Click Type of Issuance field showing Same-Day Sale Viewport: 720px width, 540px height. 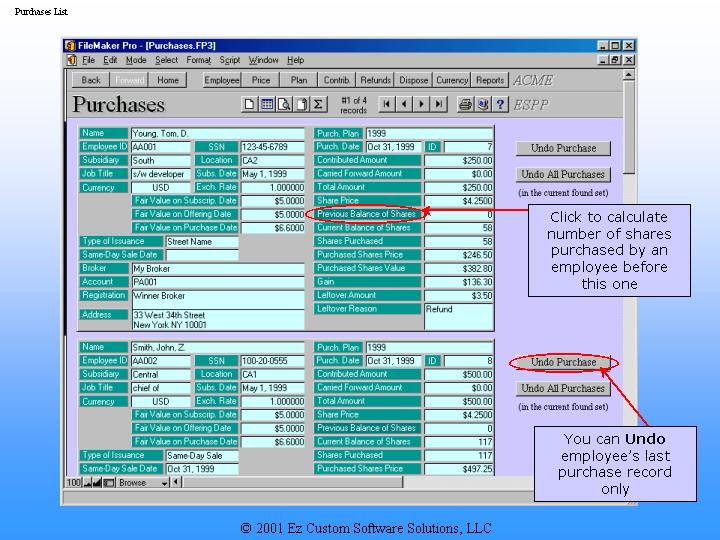point(202,456)
